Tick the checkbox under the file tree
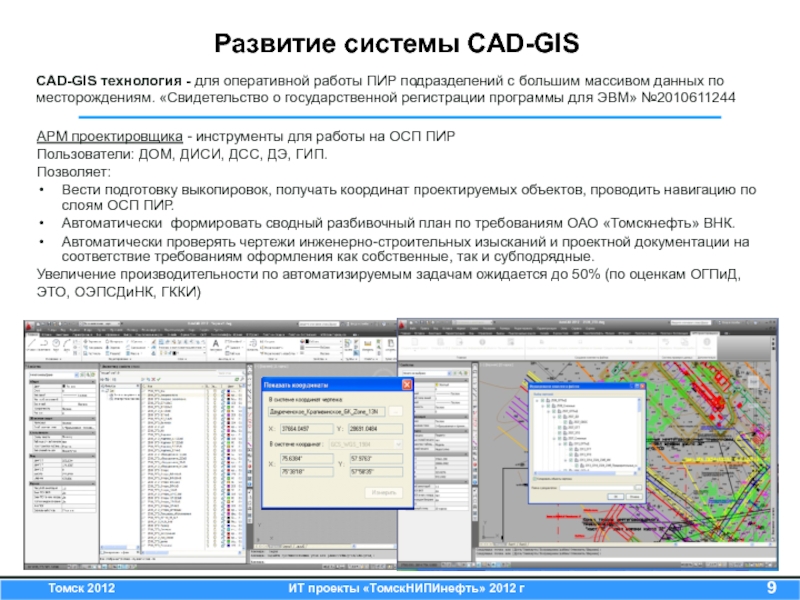Image resolution: width=800 pixels, height=600 pixels. click(x=537, y=481)
